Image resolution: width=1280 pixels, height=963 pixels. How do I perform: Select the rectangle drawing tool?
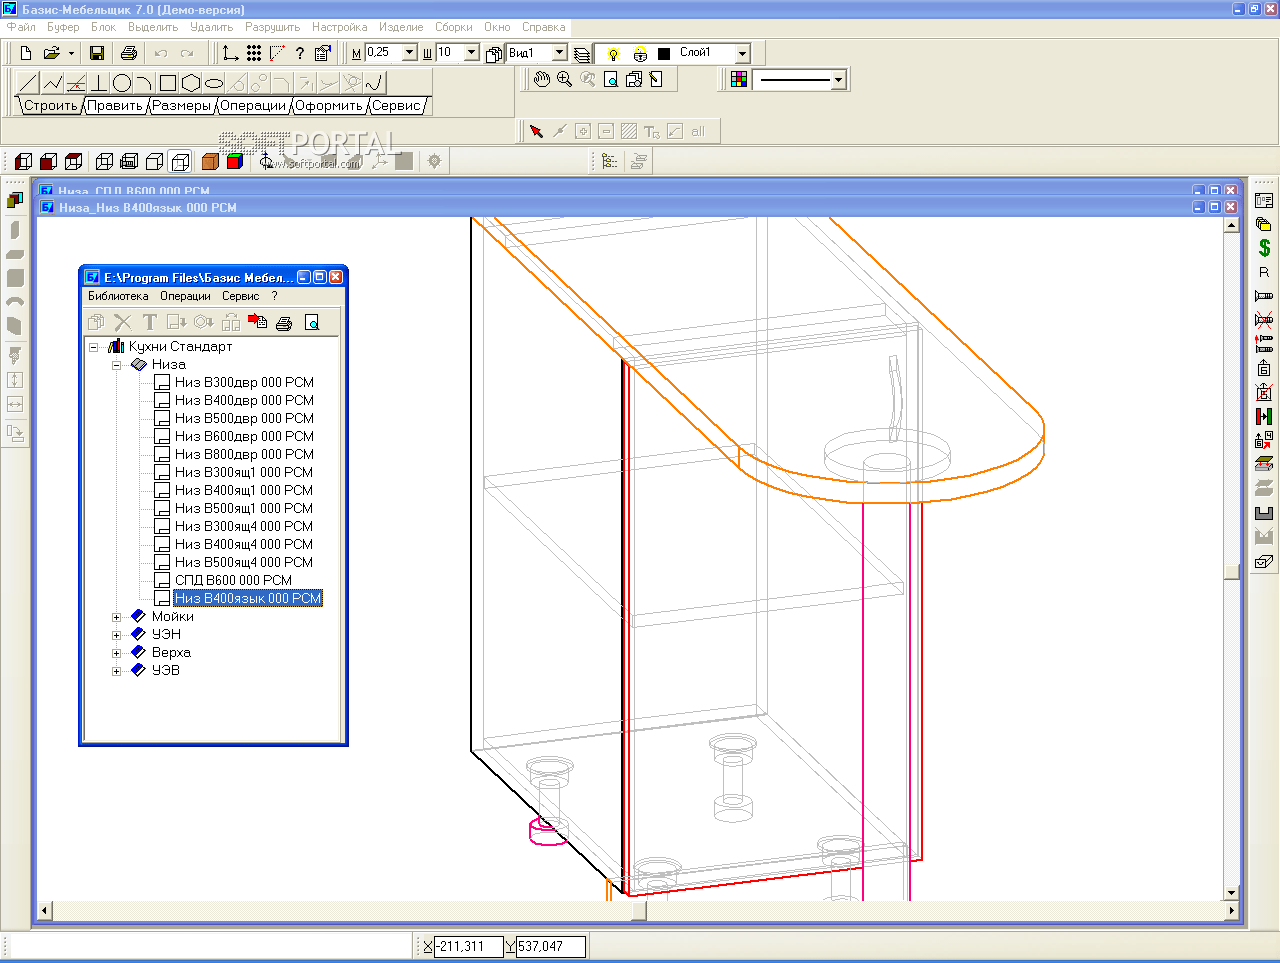coord(168,83)
